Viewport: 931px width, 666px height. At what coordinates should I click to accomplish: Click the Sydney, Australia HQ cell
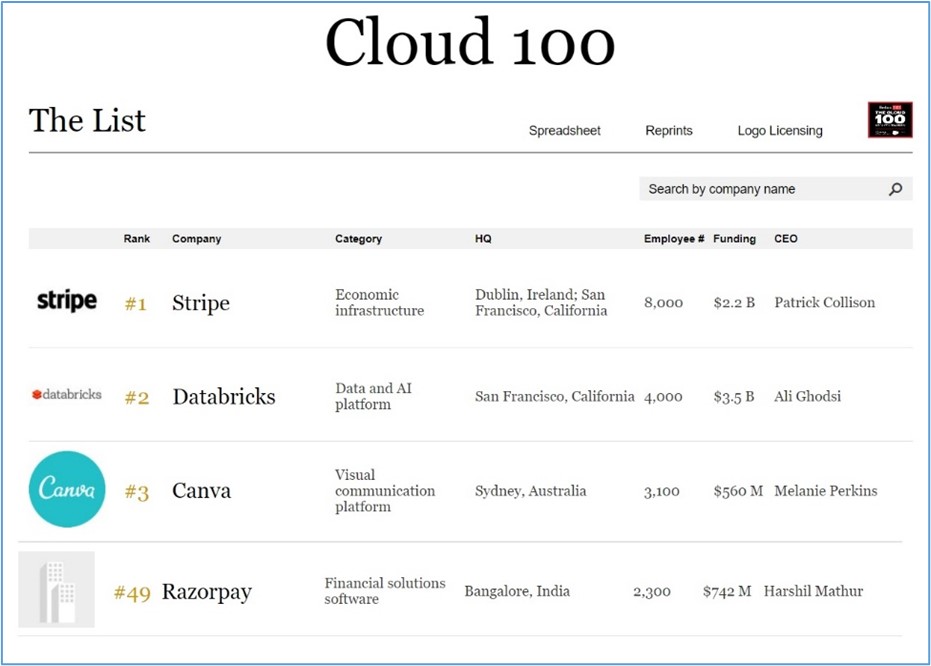530,491
